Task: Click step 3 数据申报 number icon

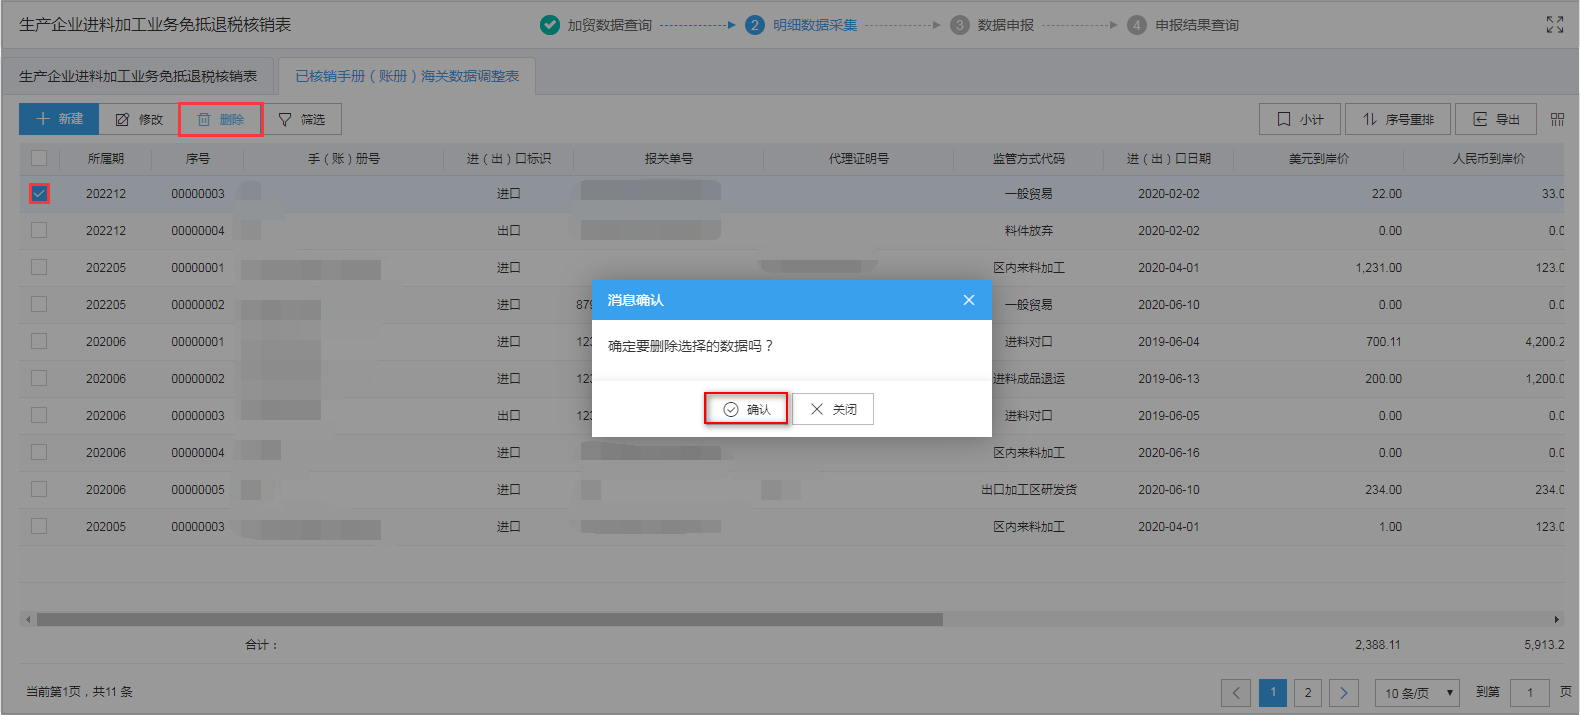Action: click(x=959, y=25)
